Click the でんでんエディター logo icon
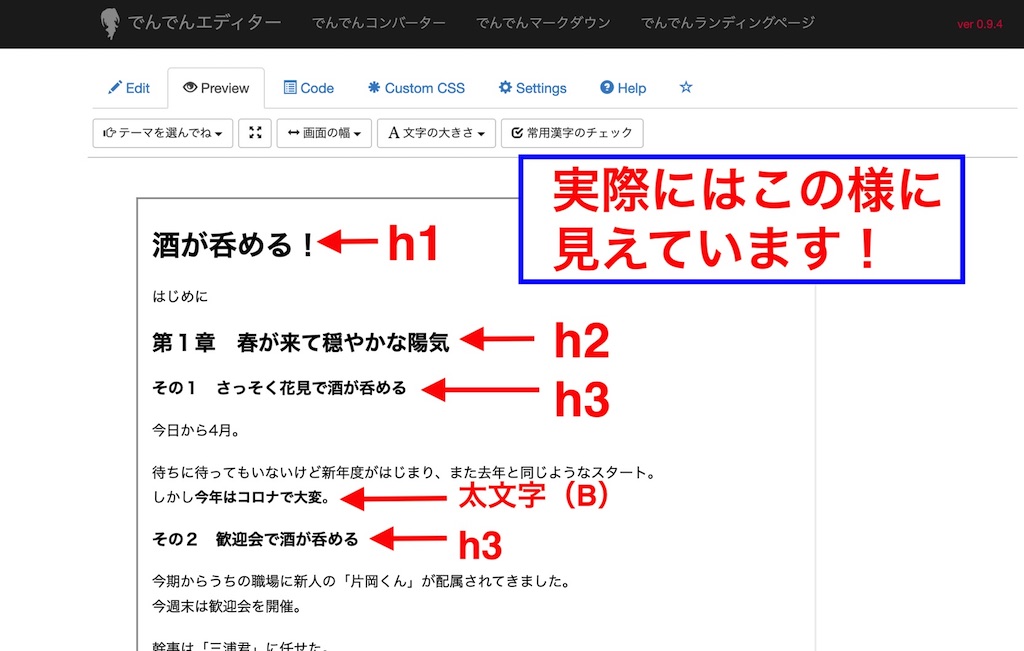 pyautogui.click(x=111, y=24)
